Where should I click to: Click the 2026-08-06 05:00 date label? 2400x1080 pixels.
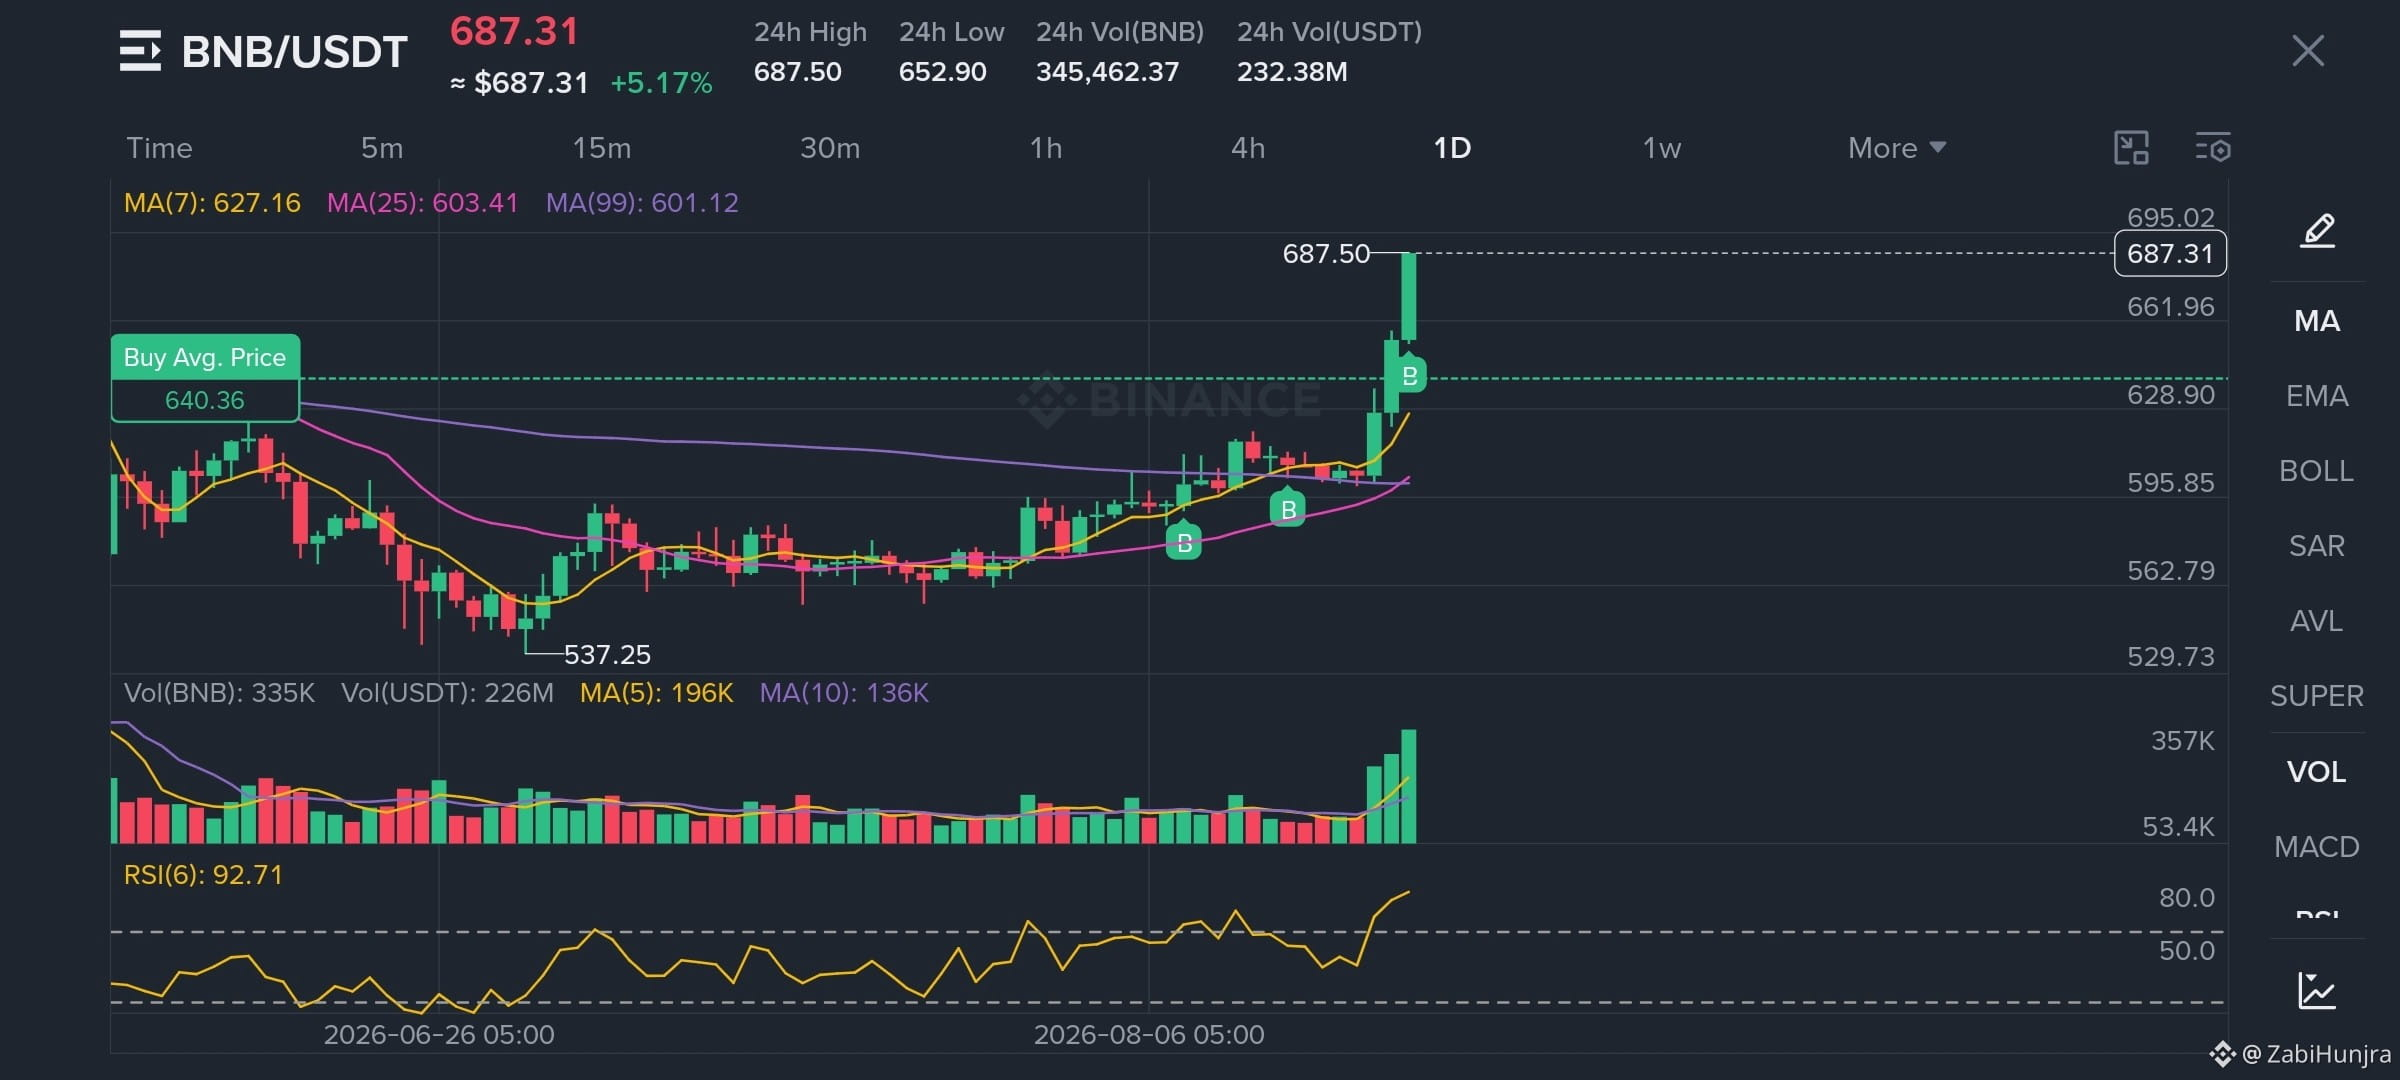click(1149, 1035)
